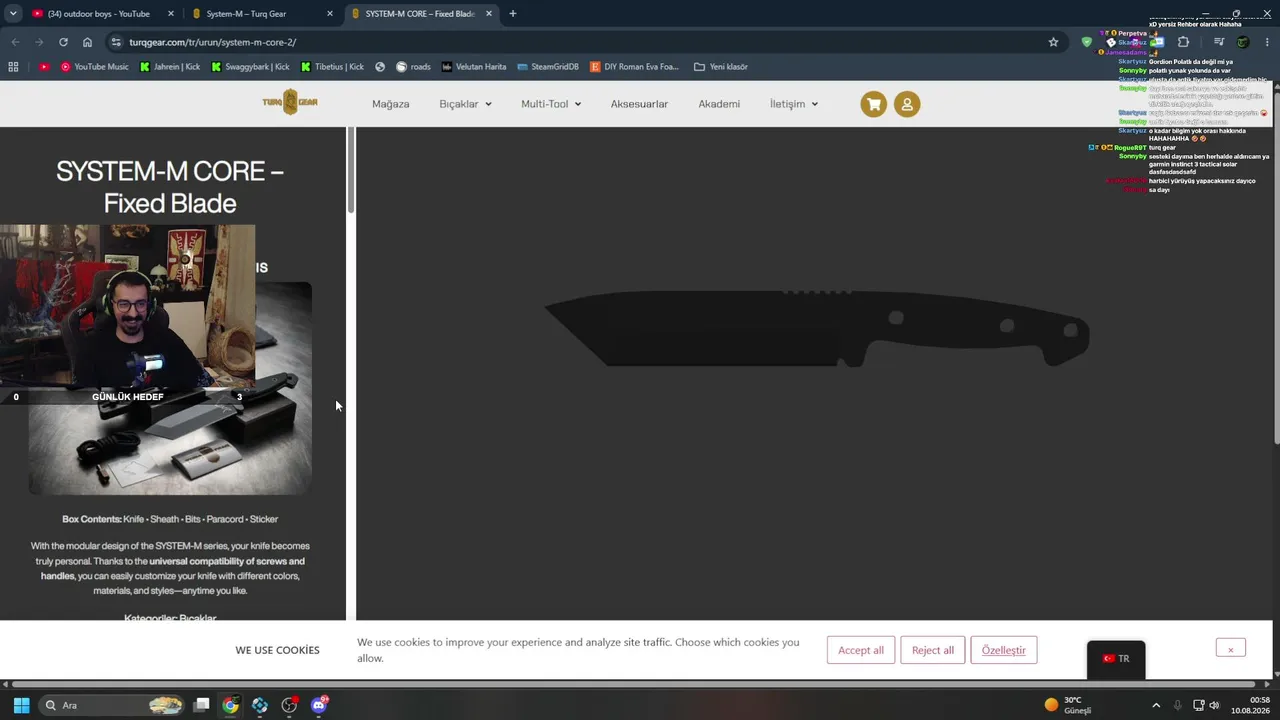The height and width of the screenshot is (720, 1280).
Task: Open the roads bookmark
Action: point(413,67)
